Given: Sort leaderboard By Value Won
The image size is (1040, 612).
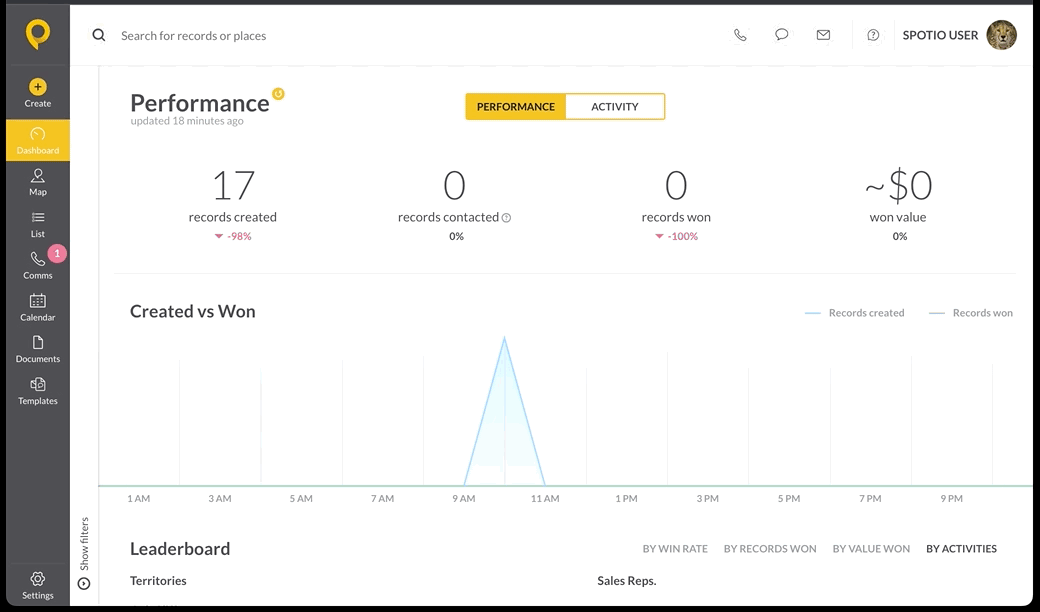Looking at the screenshot, I should pos(872,549).
